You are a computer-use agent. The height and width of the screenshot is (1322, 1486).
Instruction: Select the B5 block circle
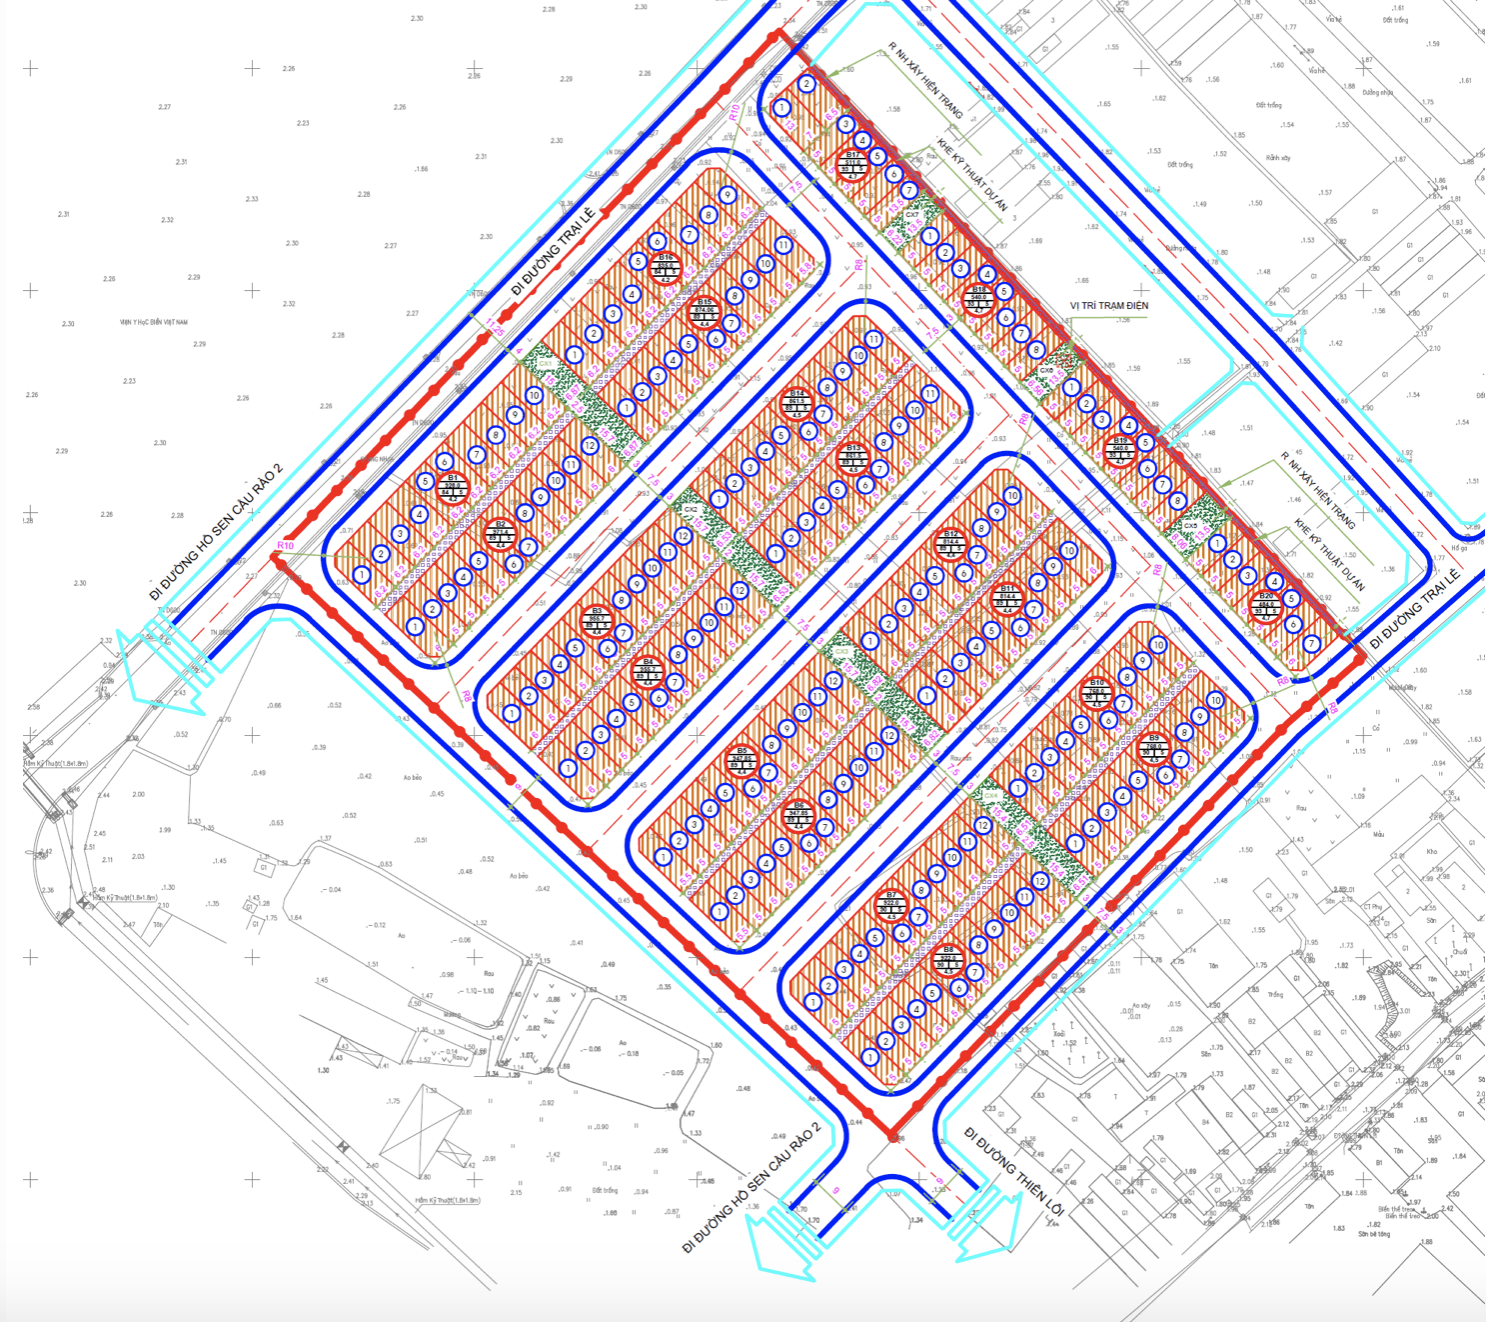(741, 758)
